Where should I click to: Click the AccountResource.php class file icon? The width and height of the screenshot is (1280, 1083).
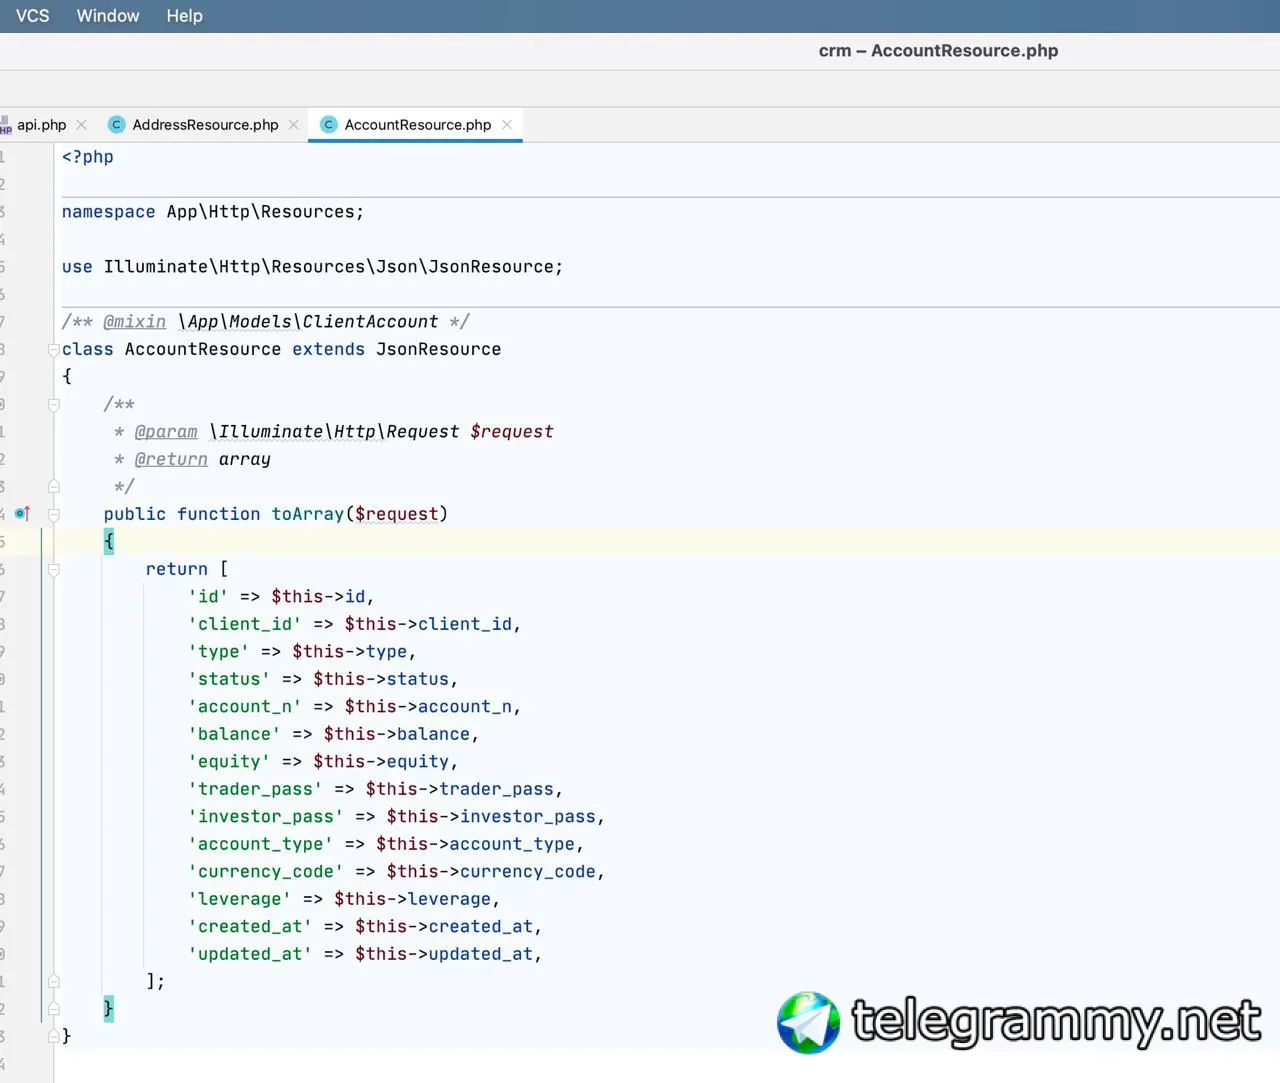[328, 125]
